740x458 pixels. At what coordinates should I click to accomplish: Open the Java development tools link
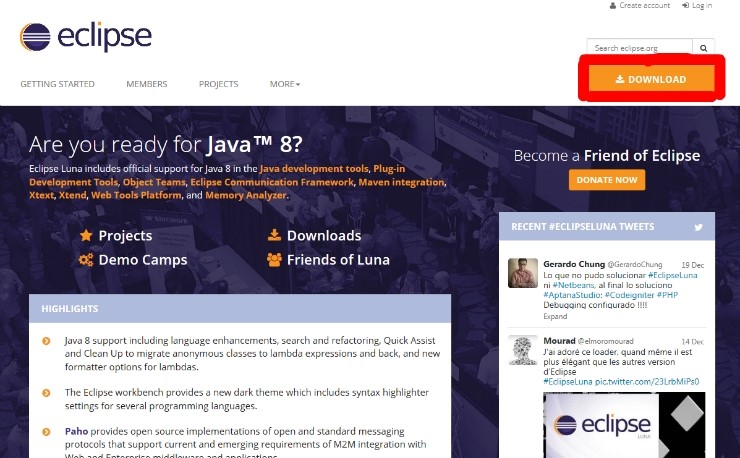[314, 169]
